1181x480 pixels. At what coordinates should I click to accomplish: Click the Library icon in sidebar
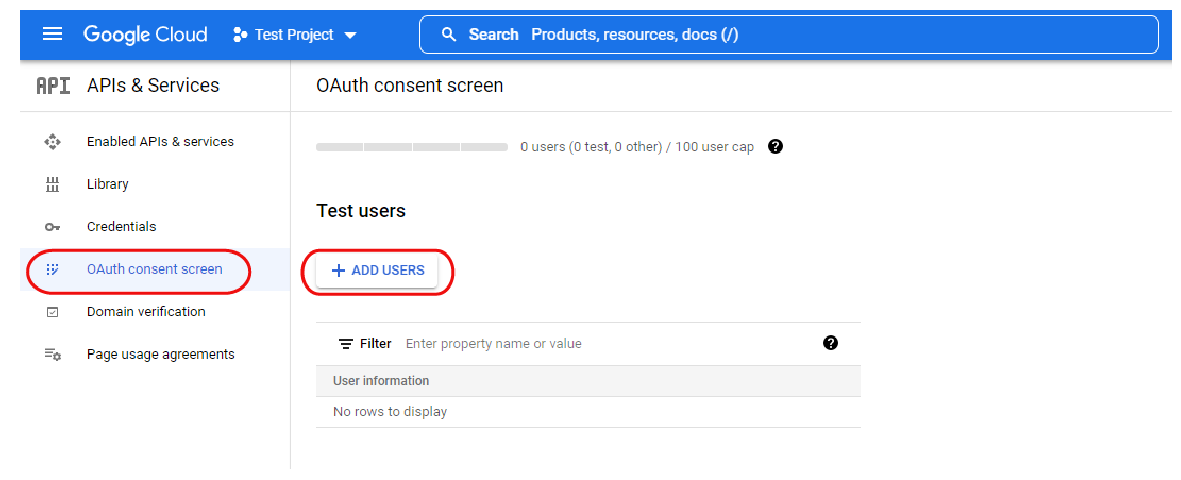point(52,185)
